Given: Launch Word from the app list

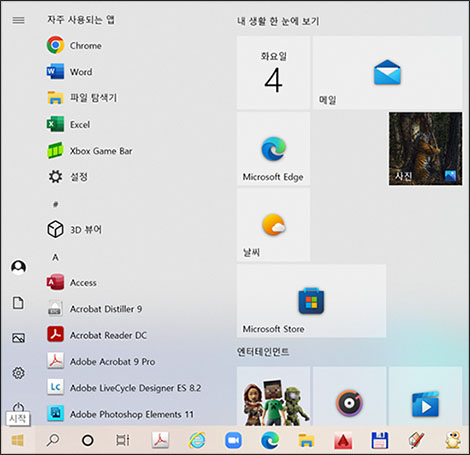Looking at the screenshot, I should pos(69,72).
